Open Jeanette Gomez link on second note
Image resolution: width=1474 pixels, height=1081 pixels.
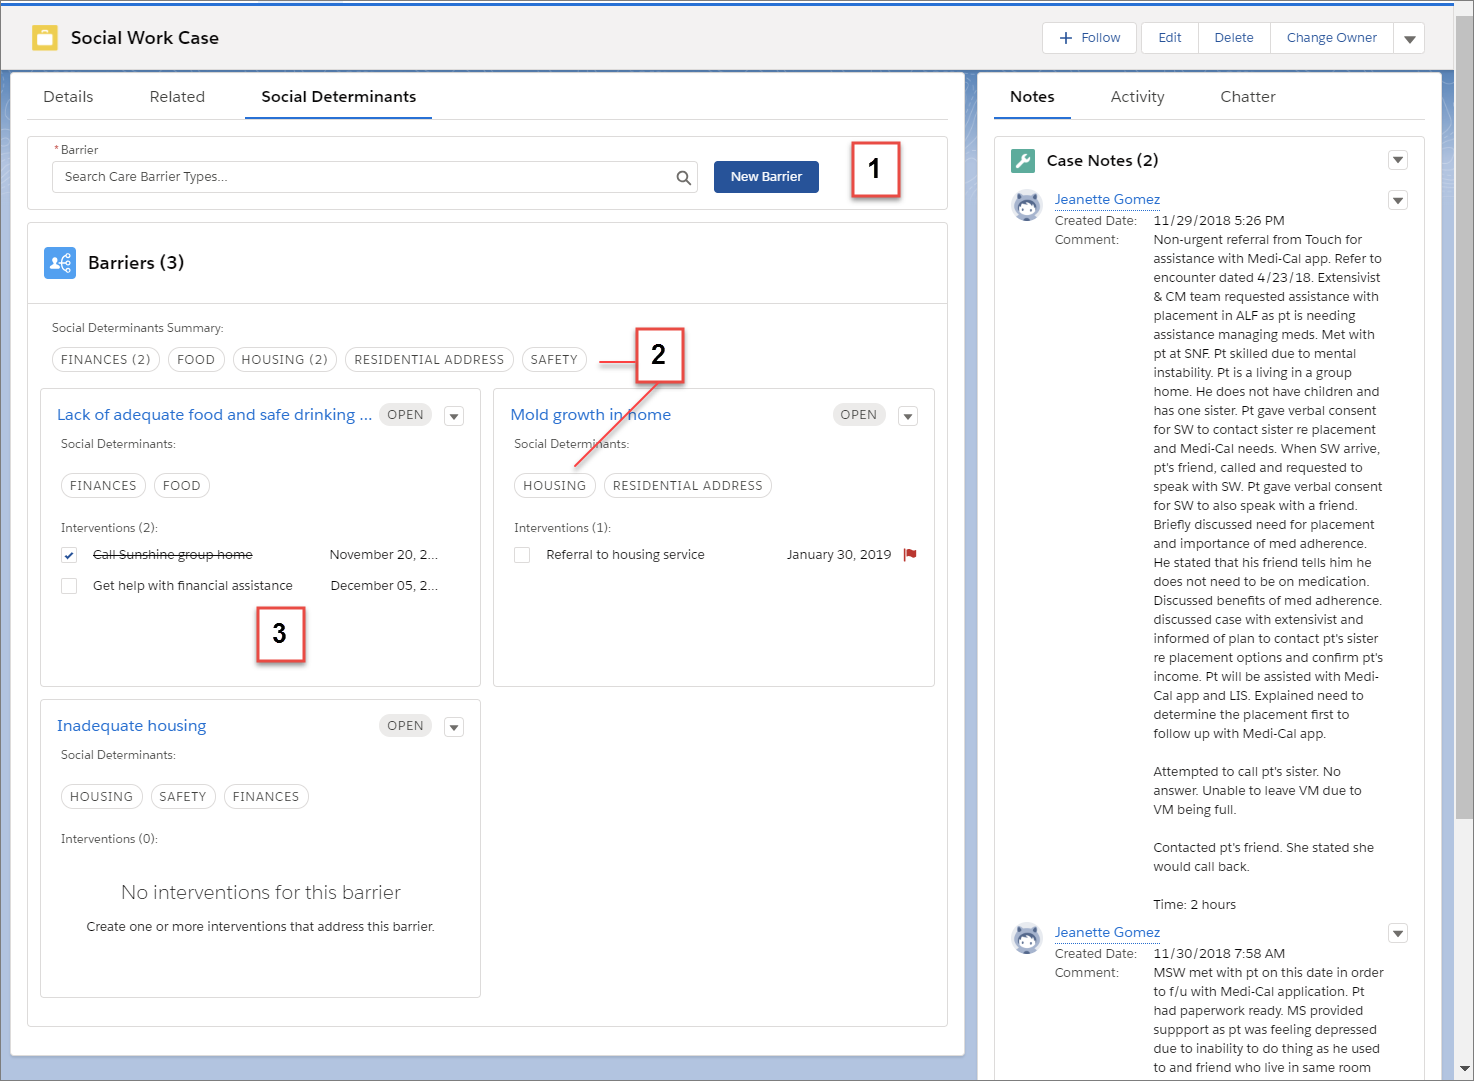(1107, 932)
